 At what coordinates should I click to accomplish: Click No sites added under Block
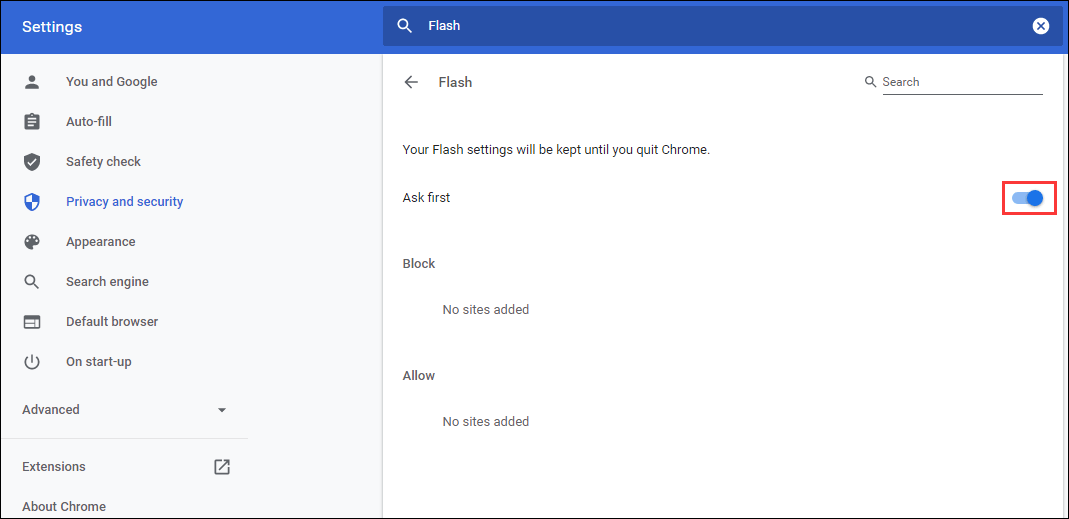485,310
